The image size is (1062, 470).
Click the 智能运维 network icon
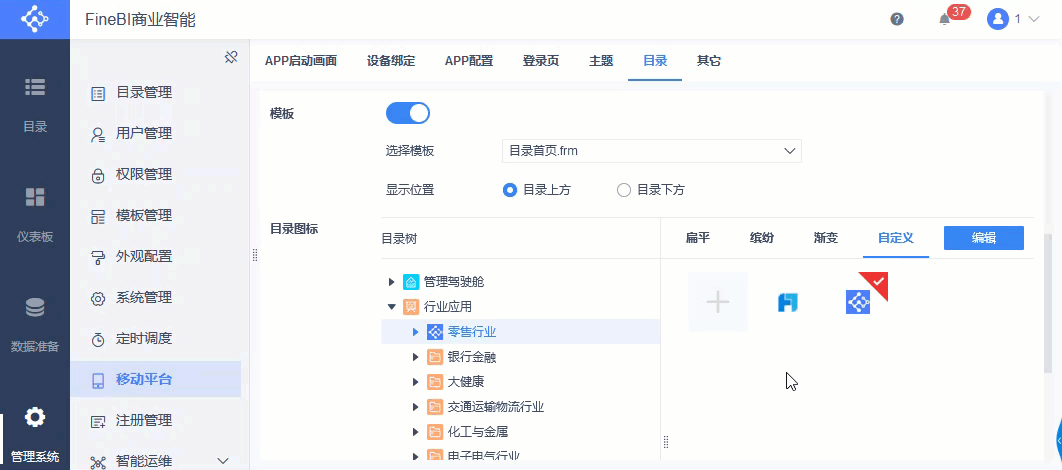tap(98, 463)
